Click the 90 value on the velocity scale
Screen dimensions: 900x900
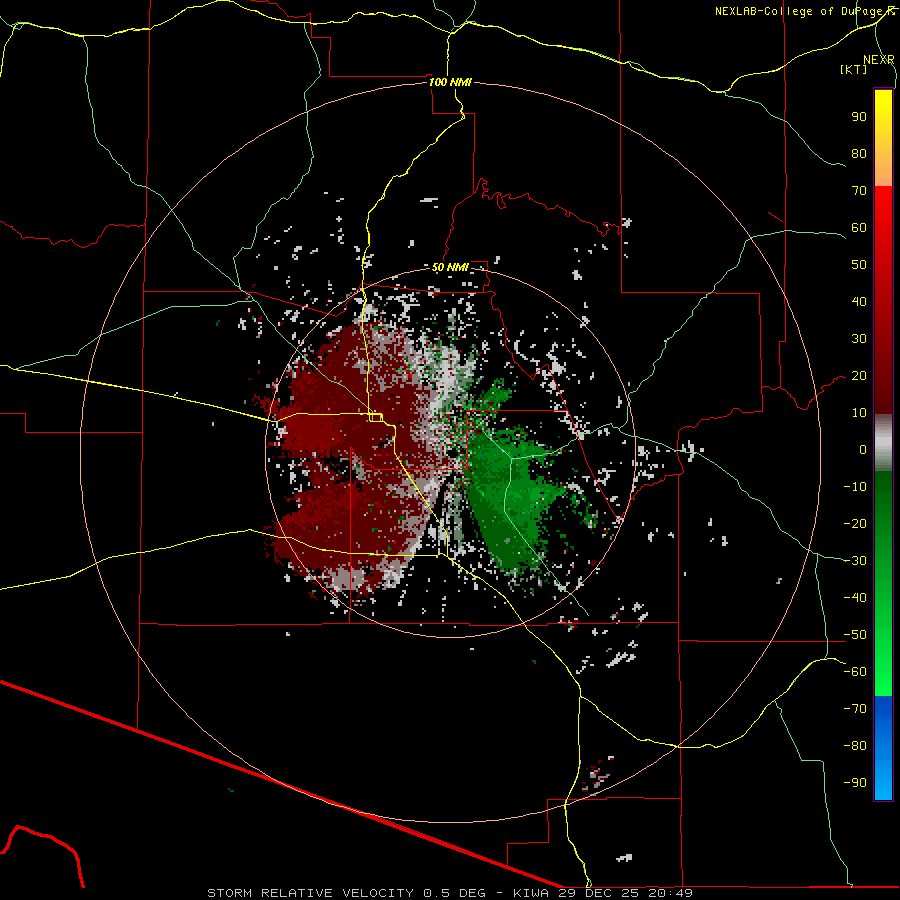[x=859, y=117]
